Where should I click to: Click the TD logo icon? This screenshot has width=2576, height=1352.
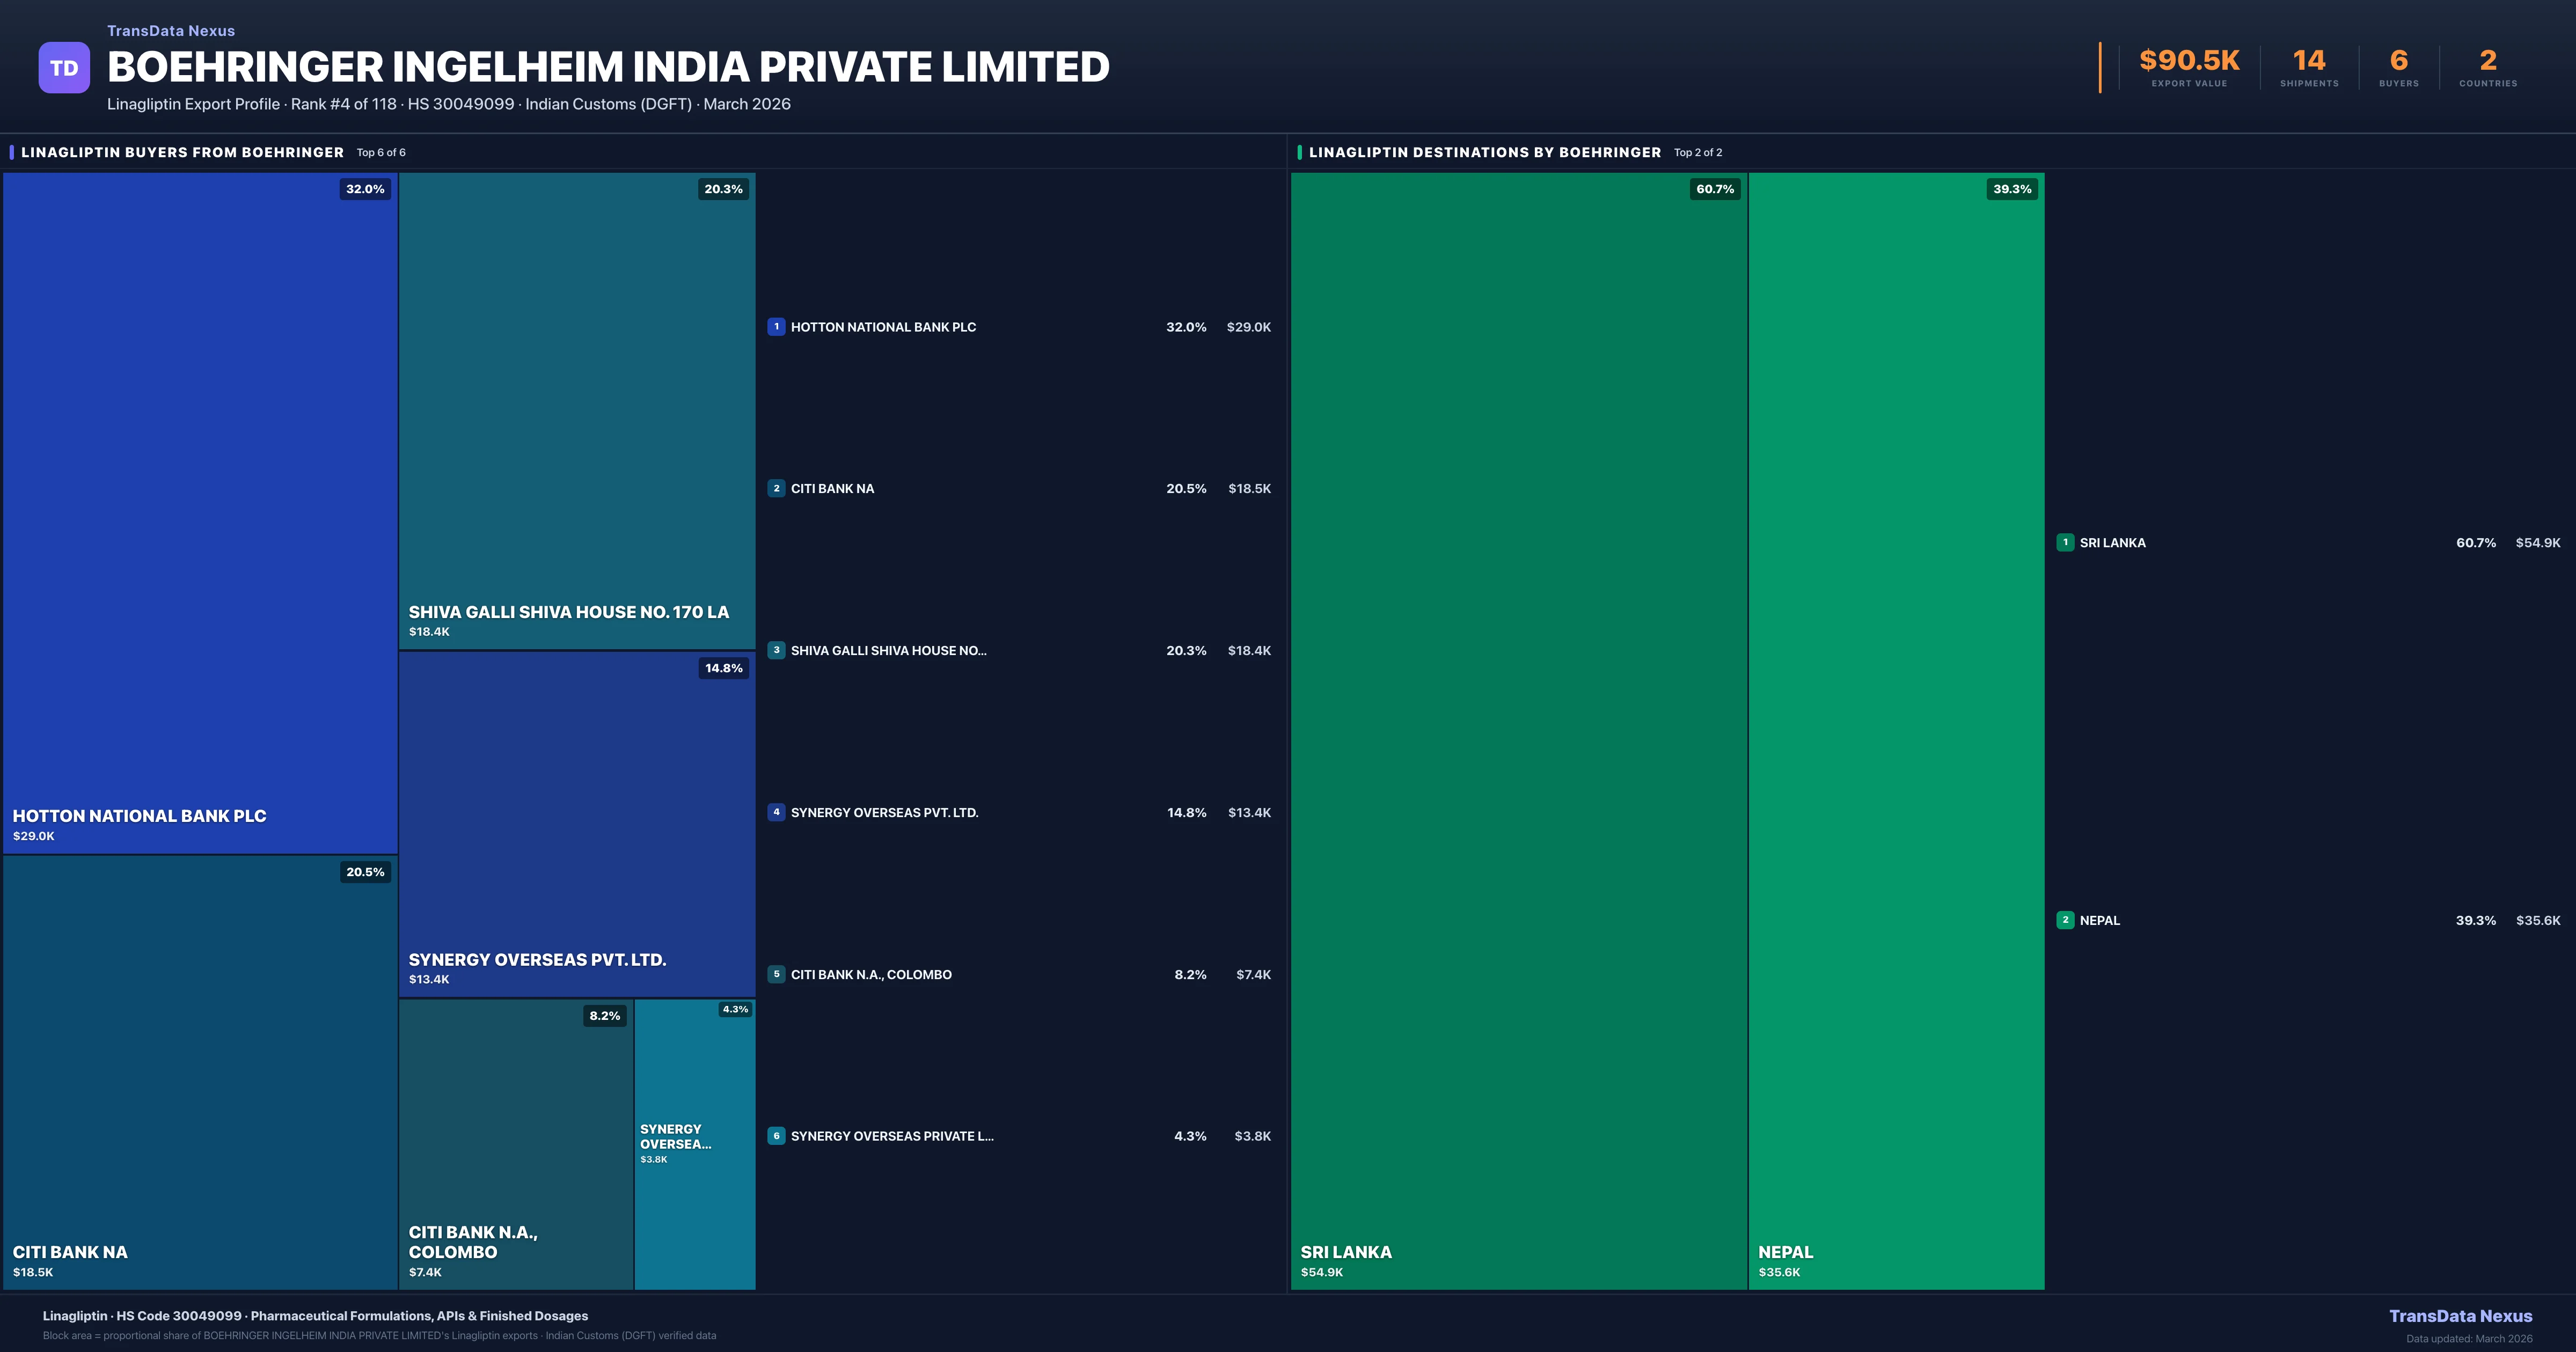pos(64,68)
